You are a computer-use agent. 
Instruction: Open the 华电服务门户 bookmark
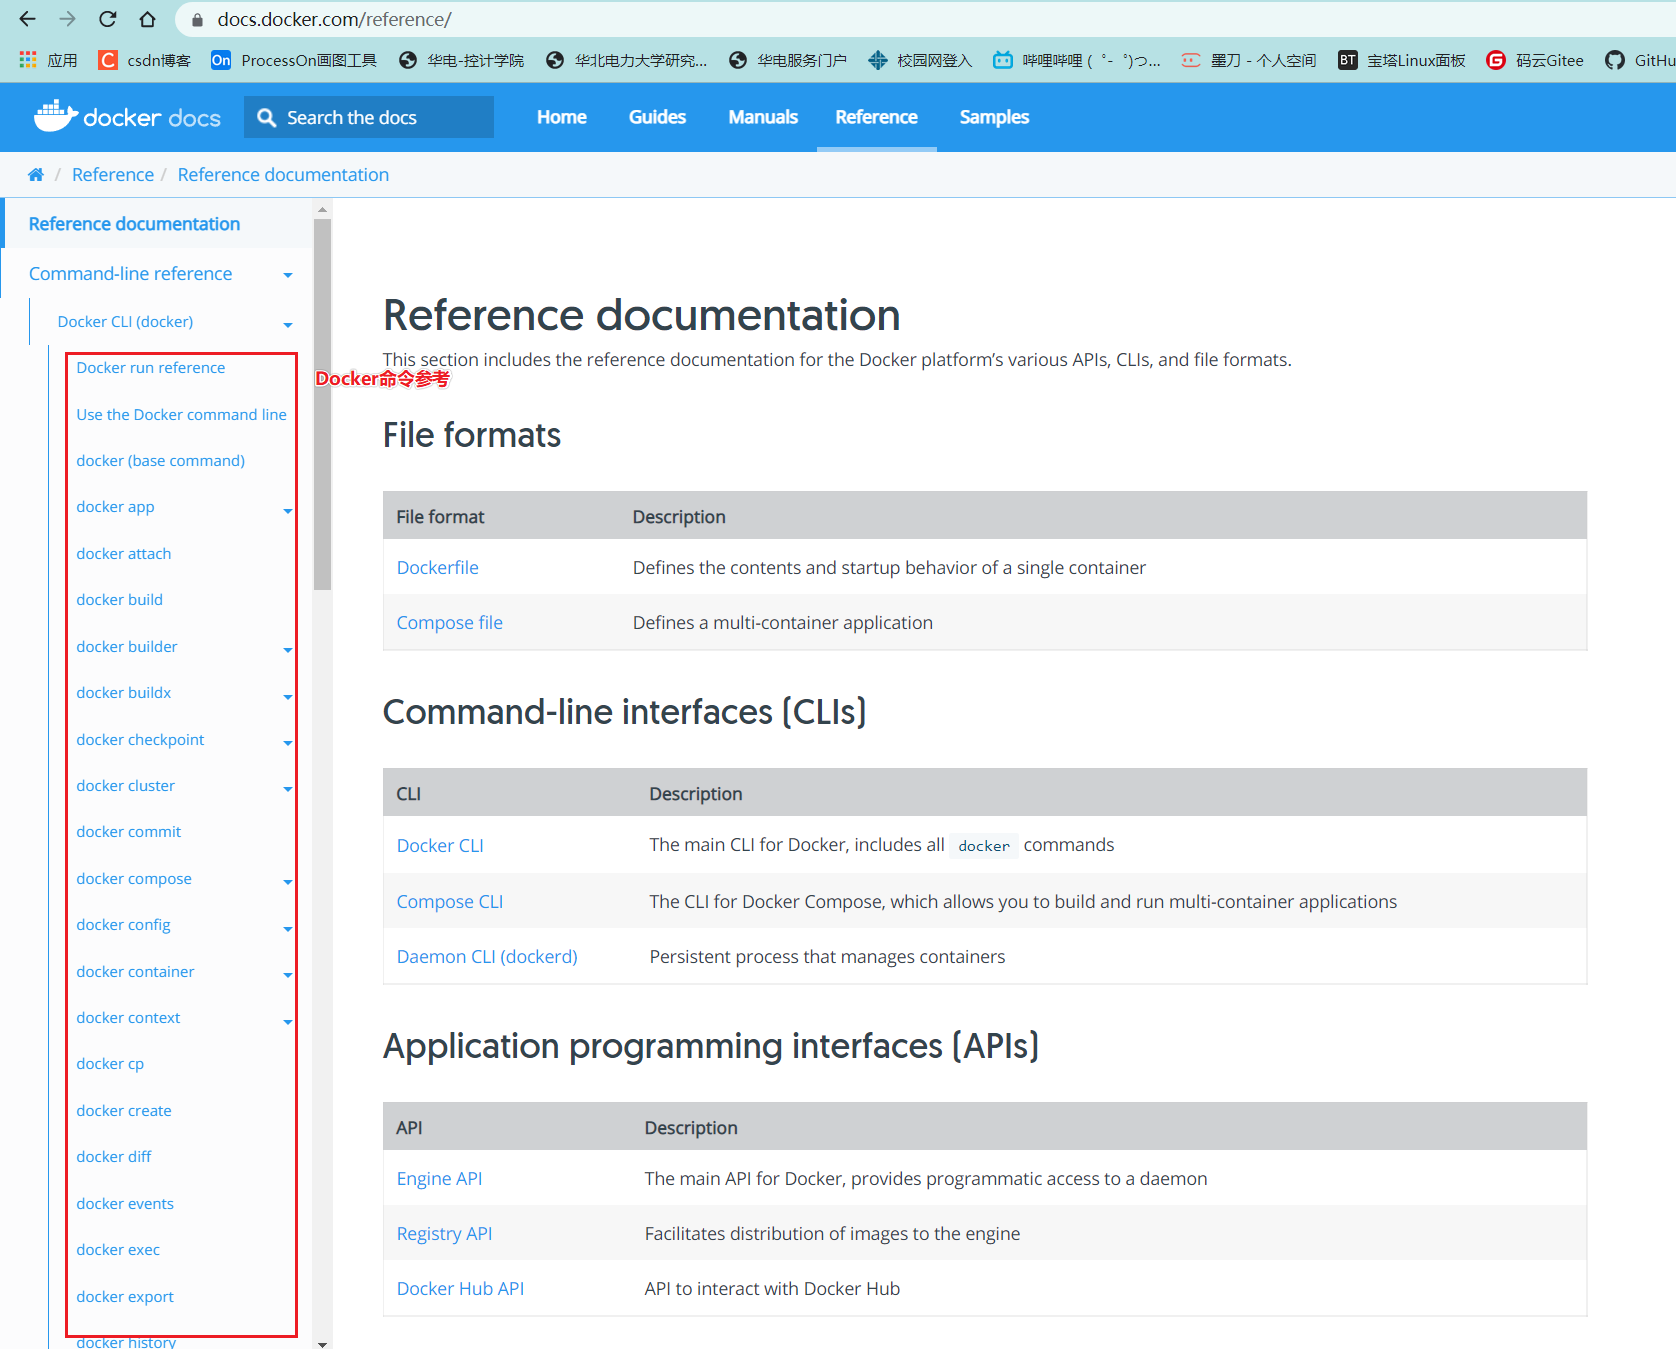click(x=788, y=60)
